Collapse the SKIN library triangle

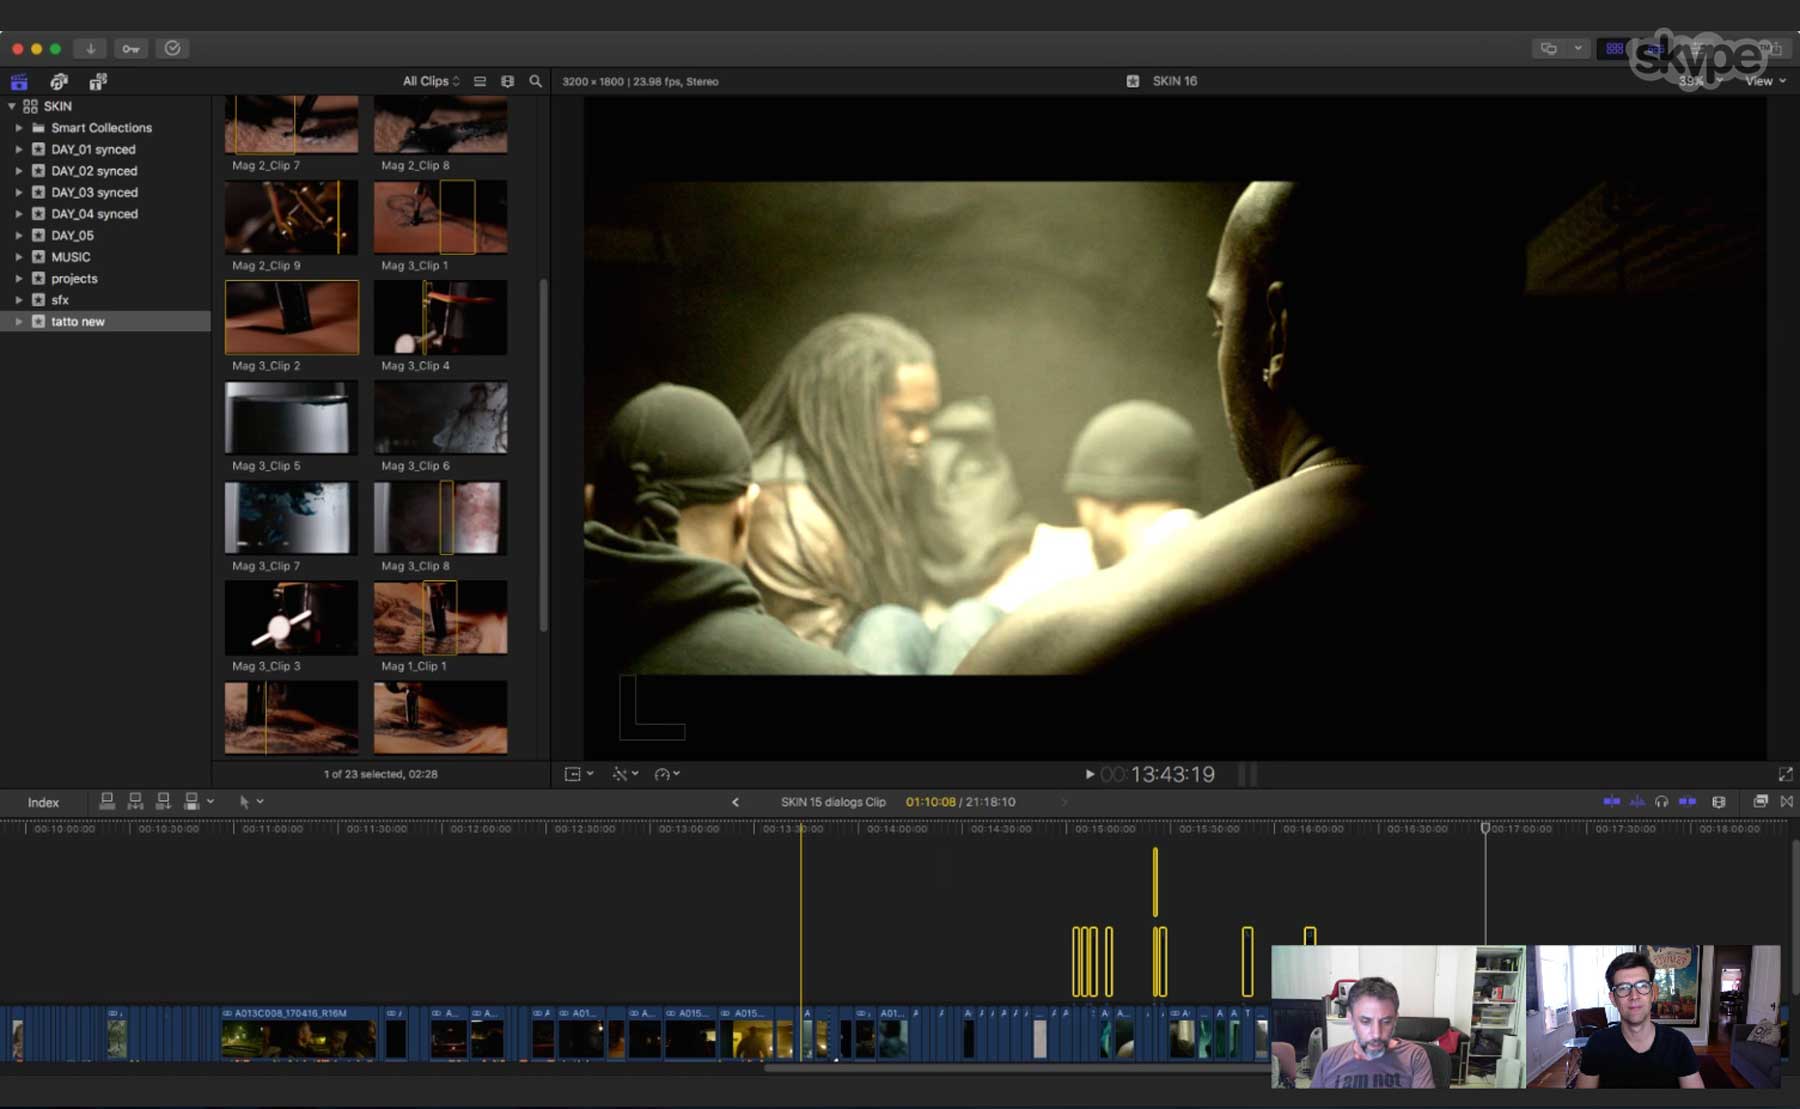(x=11, y=106)
